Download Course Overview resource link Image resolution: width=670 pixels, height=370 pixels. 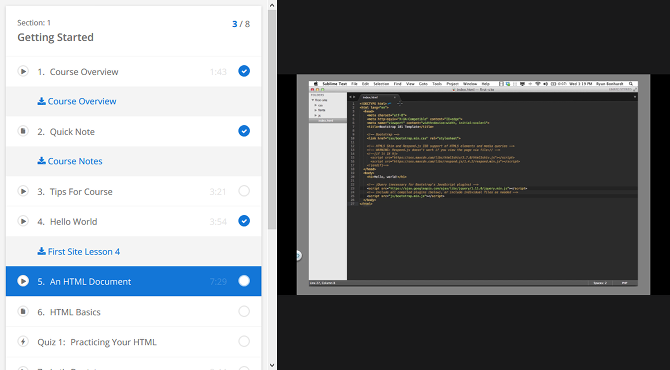(77, 101)
